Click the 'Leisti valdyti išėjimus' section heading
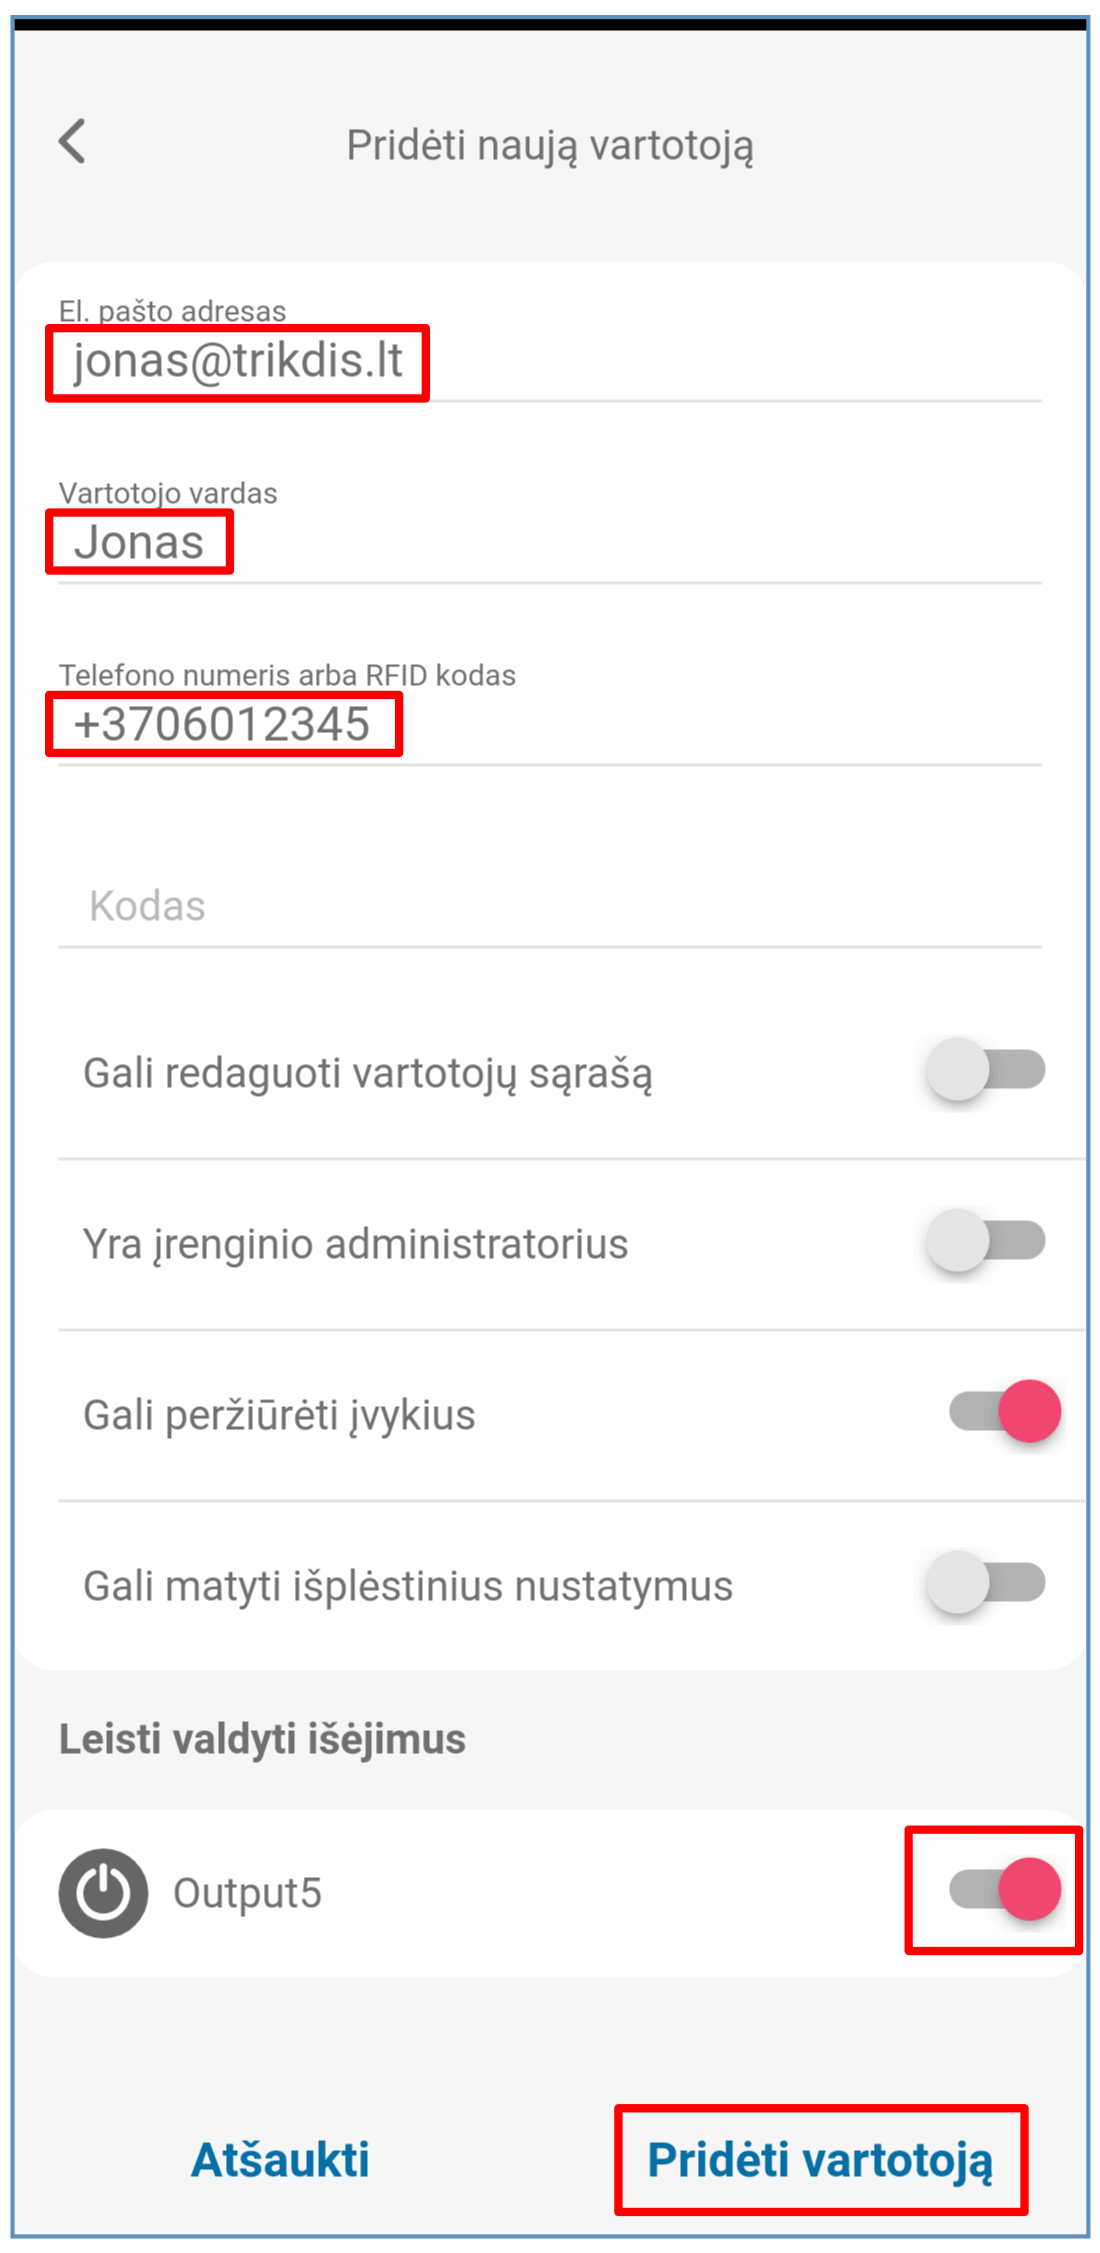This screenshot has width=1100, height=2253. coord(262,1739)
